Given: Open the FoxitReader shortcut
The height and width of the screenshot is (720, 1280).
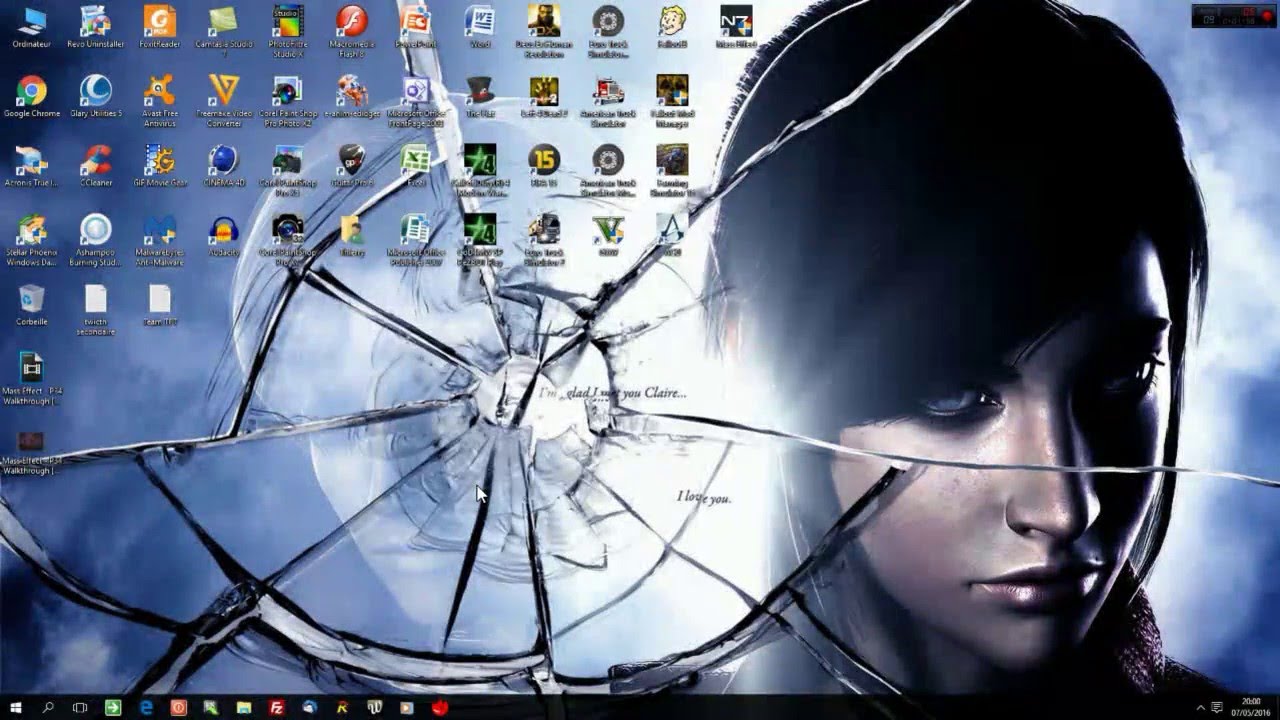Looking at the screenshot, I should coord(160,27).
